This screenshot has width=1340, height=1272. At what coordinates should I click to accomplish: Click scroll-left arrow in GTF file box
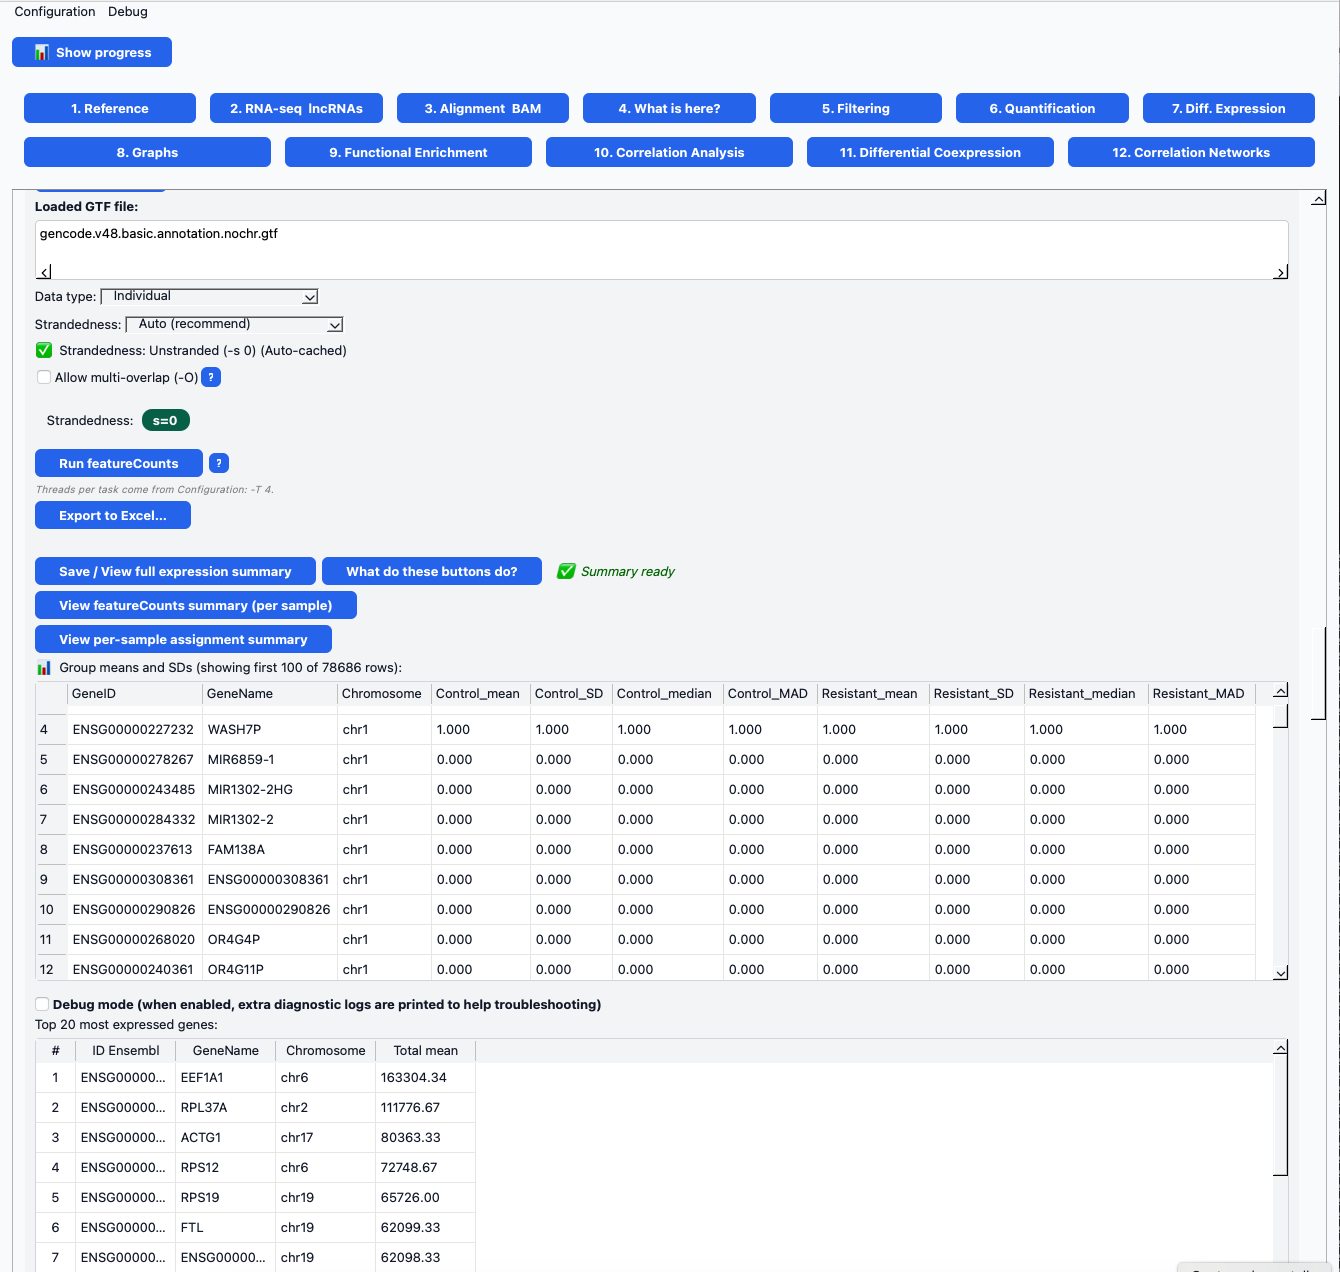tap(44, 272)
